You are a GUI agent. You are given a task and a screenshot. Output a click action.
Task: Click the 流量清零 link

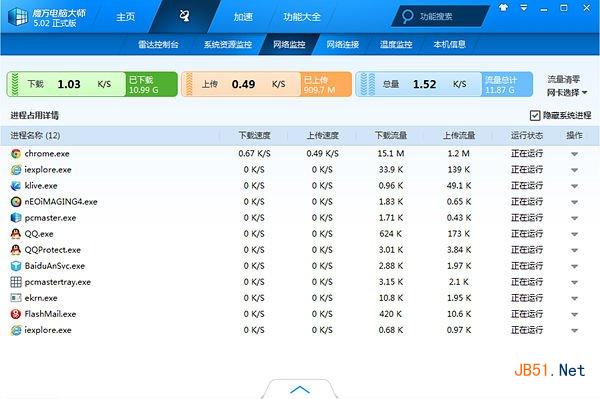coord(563,80)
